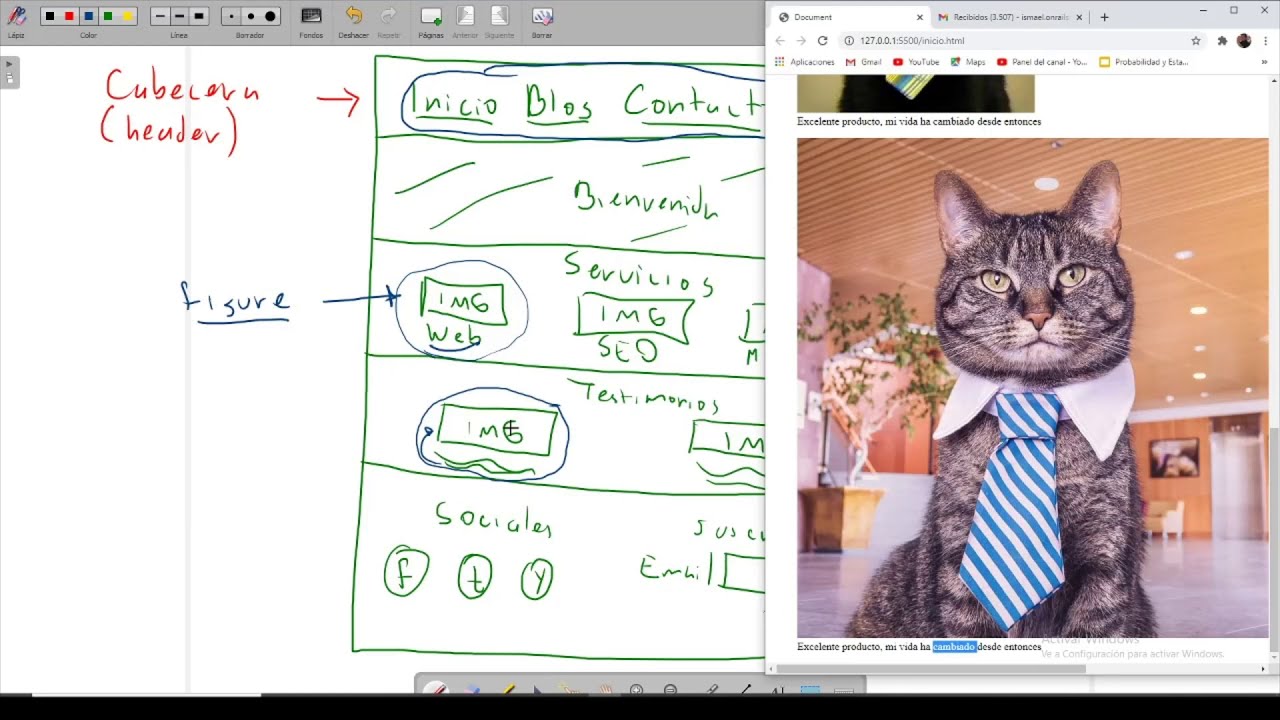Viewport: 1280px width, 720px height.
Task: Open the Maps bookmark
Action: (x=968, y=62)
